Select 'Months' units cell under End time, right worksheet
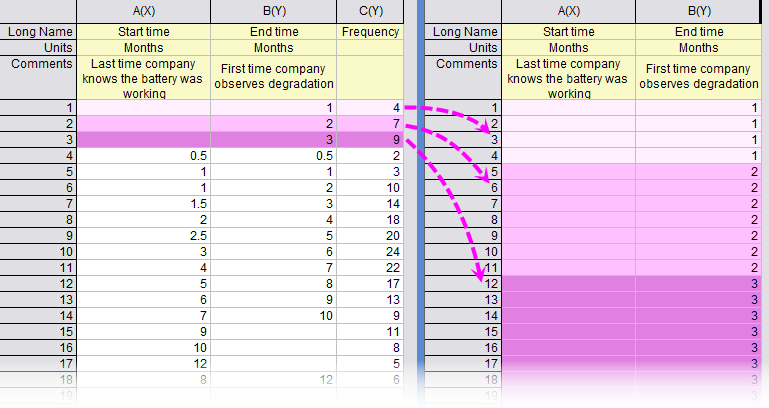769x408 pixels. pos(699,48)
